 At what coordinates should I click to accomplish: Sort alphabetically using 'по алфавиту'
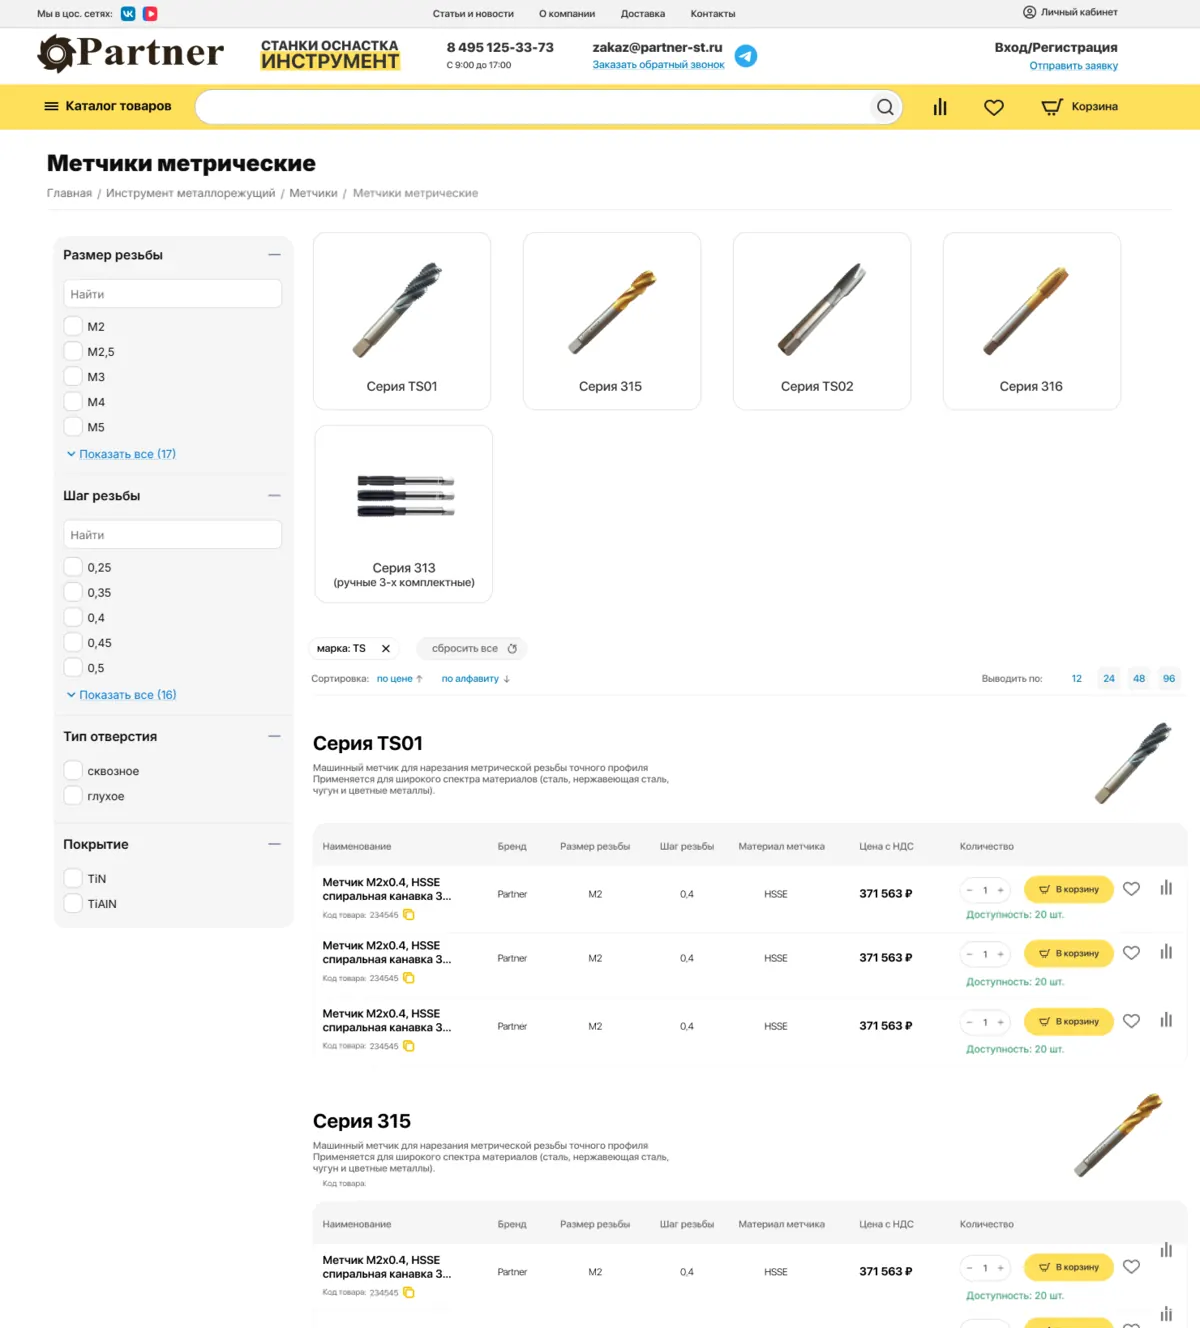(476, 679)
